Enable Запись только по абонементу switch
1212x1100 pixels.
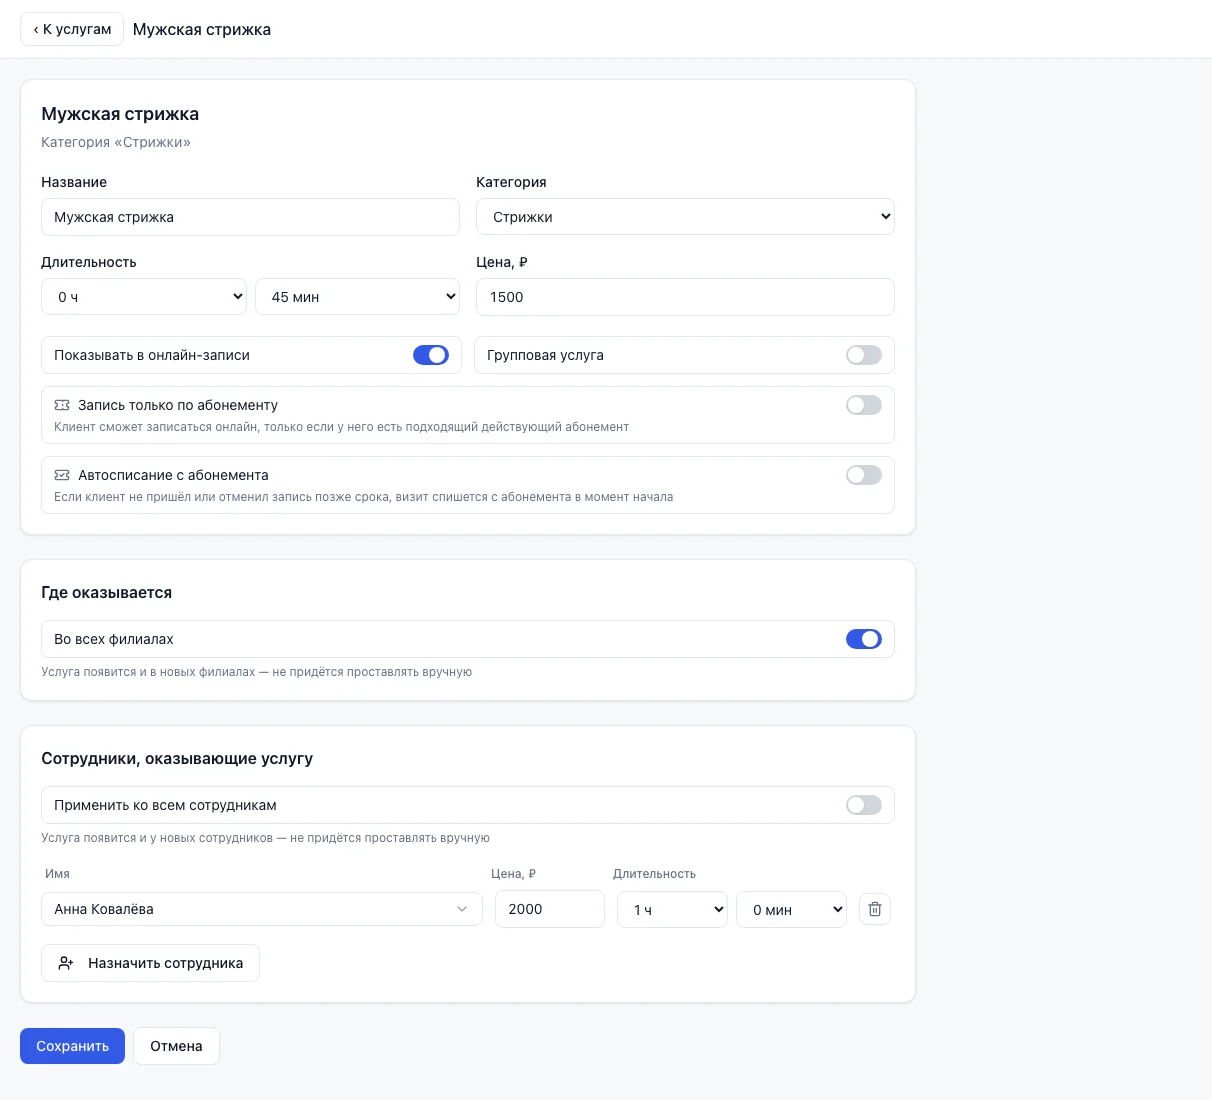(864, 405)
